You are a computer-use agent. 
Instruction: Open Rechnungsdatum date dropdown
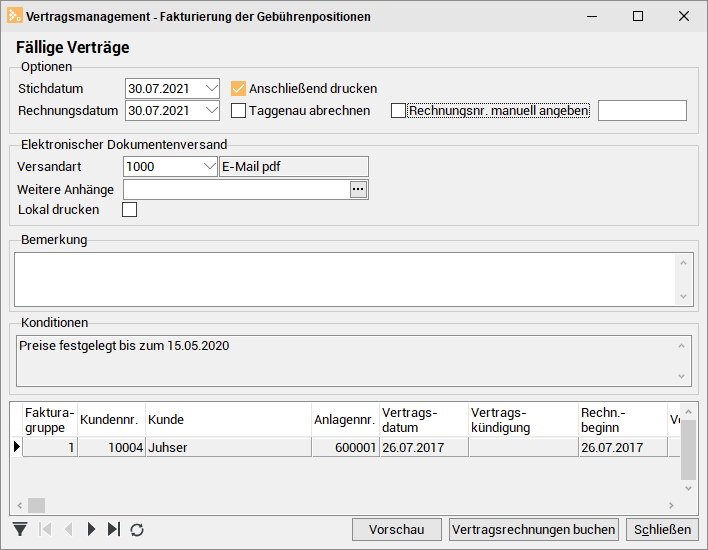coord(211,110)
